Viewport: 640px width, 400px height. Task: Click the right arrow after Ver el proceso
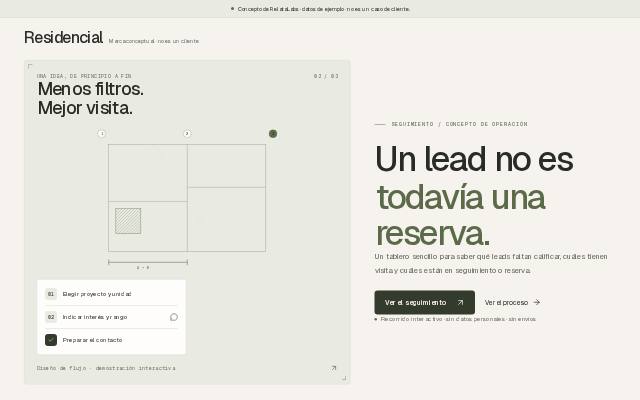[537, 302]
